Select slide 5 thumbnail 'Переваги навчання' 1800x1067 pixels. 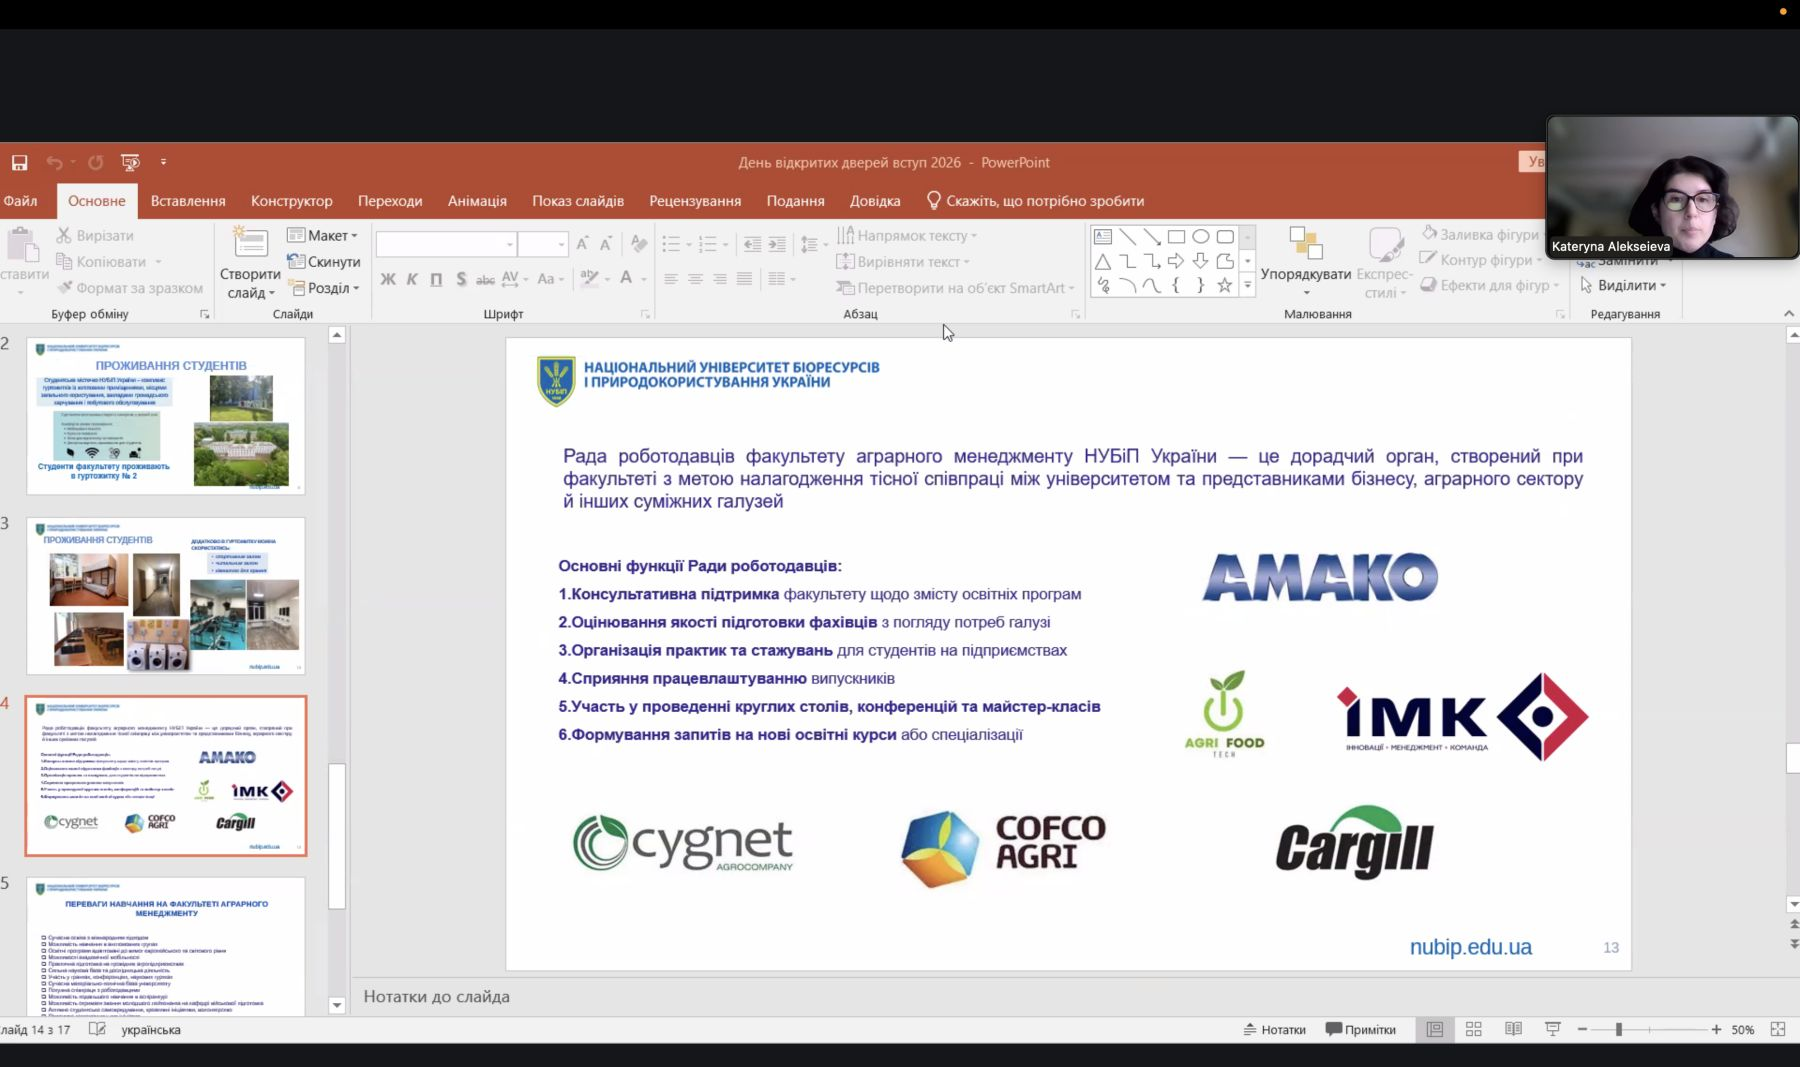click(166, 946)
